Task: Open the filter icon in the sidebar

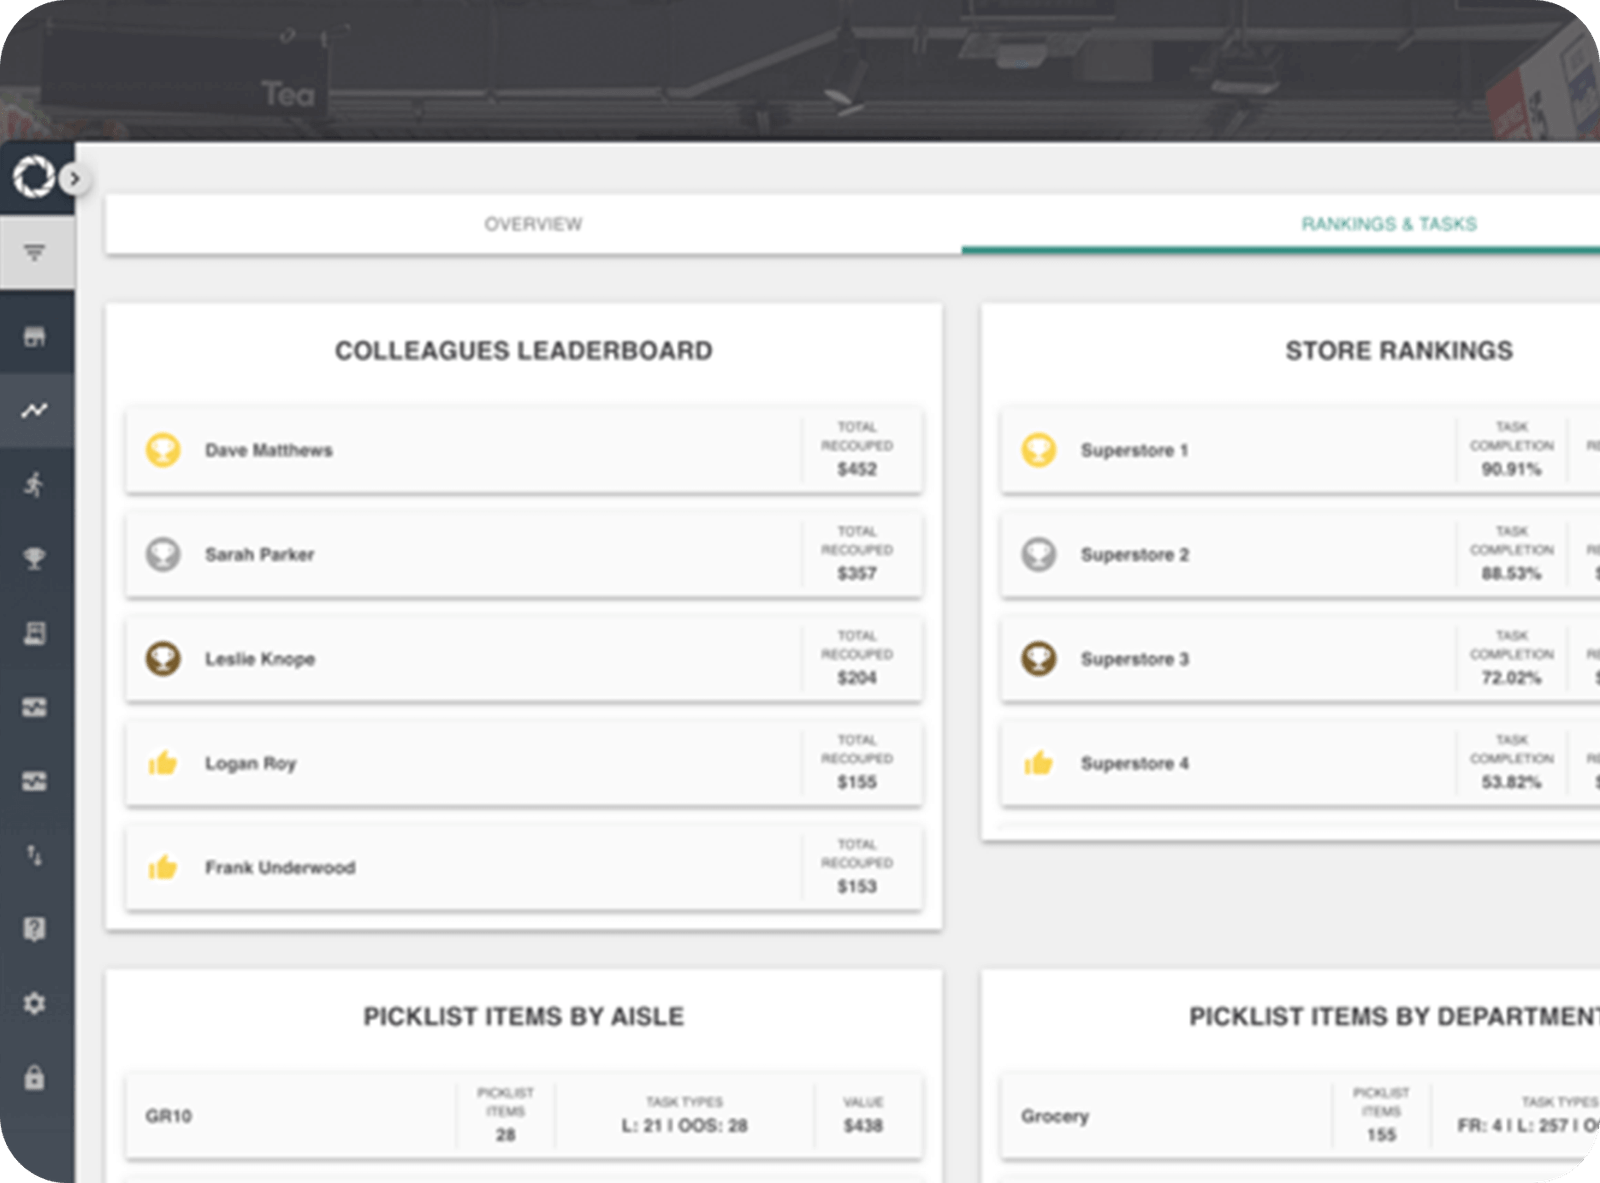Action: click(35, 253)
